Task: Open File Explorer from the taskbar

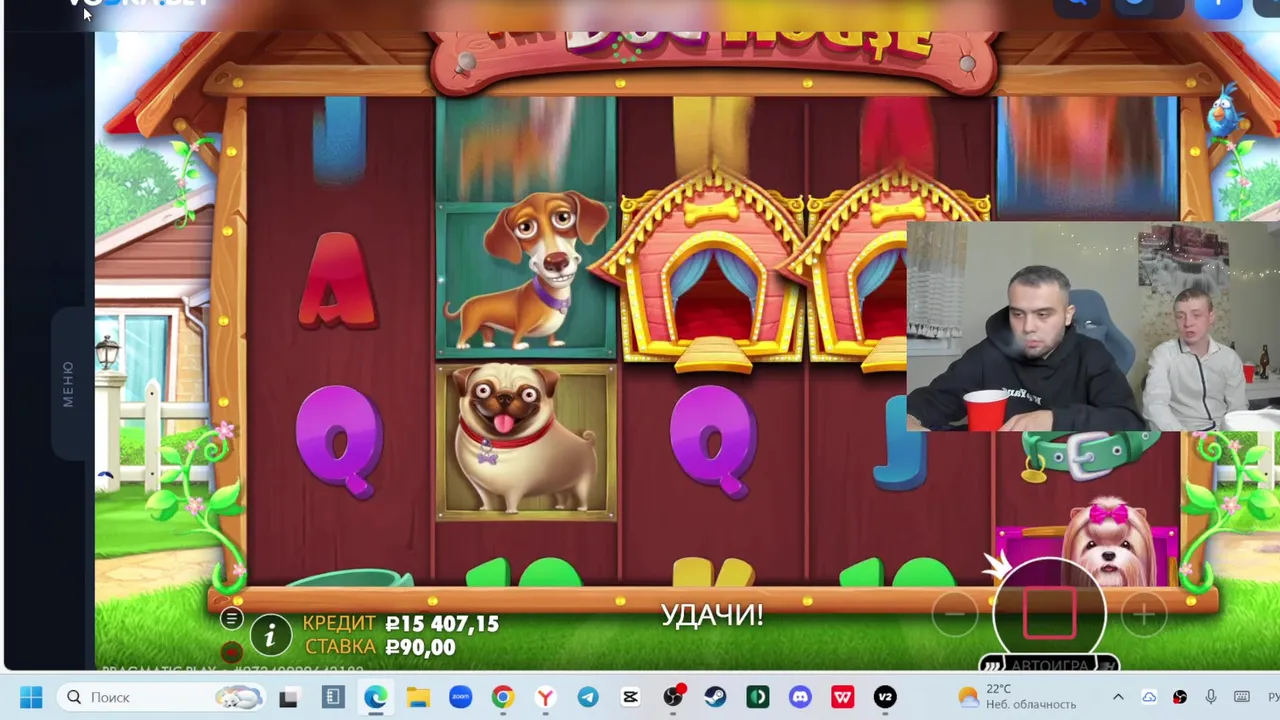Action: coord(418,697)
